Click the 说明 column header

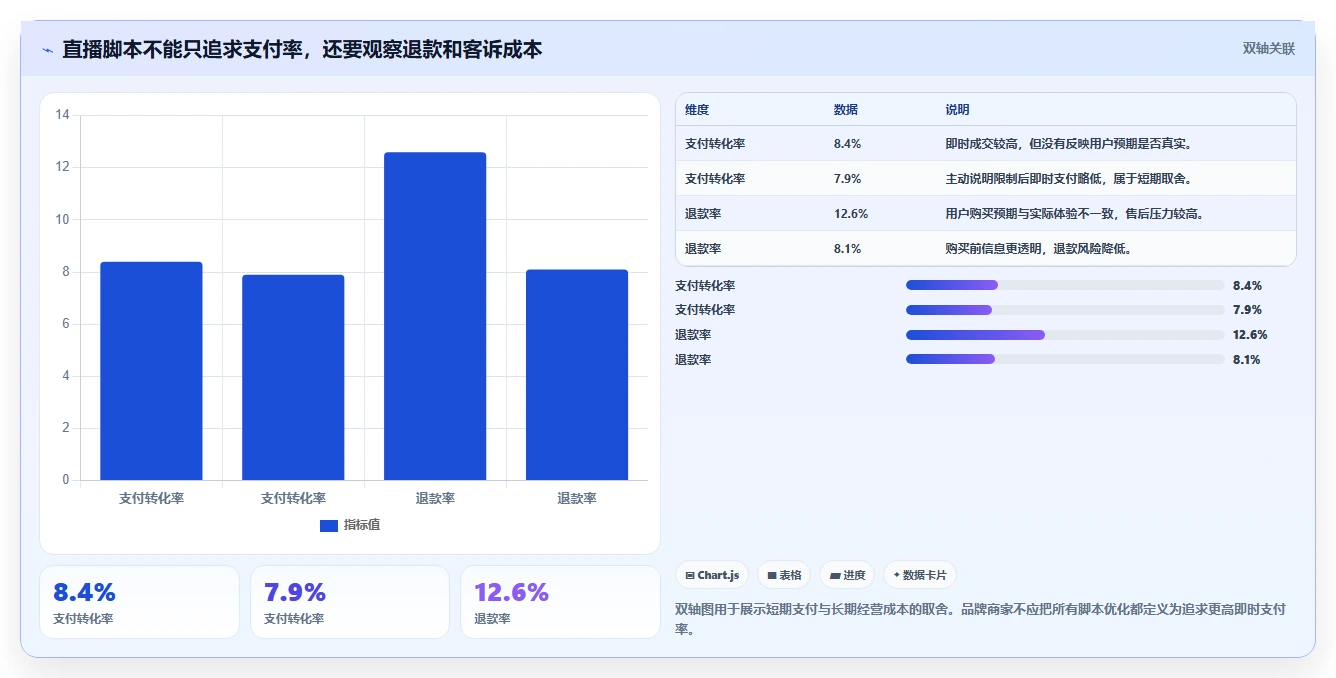point(958,110)
